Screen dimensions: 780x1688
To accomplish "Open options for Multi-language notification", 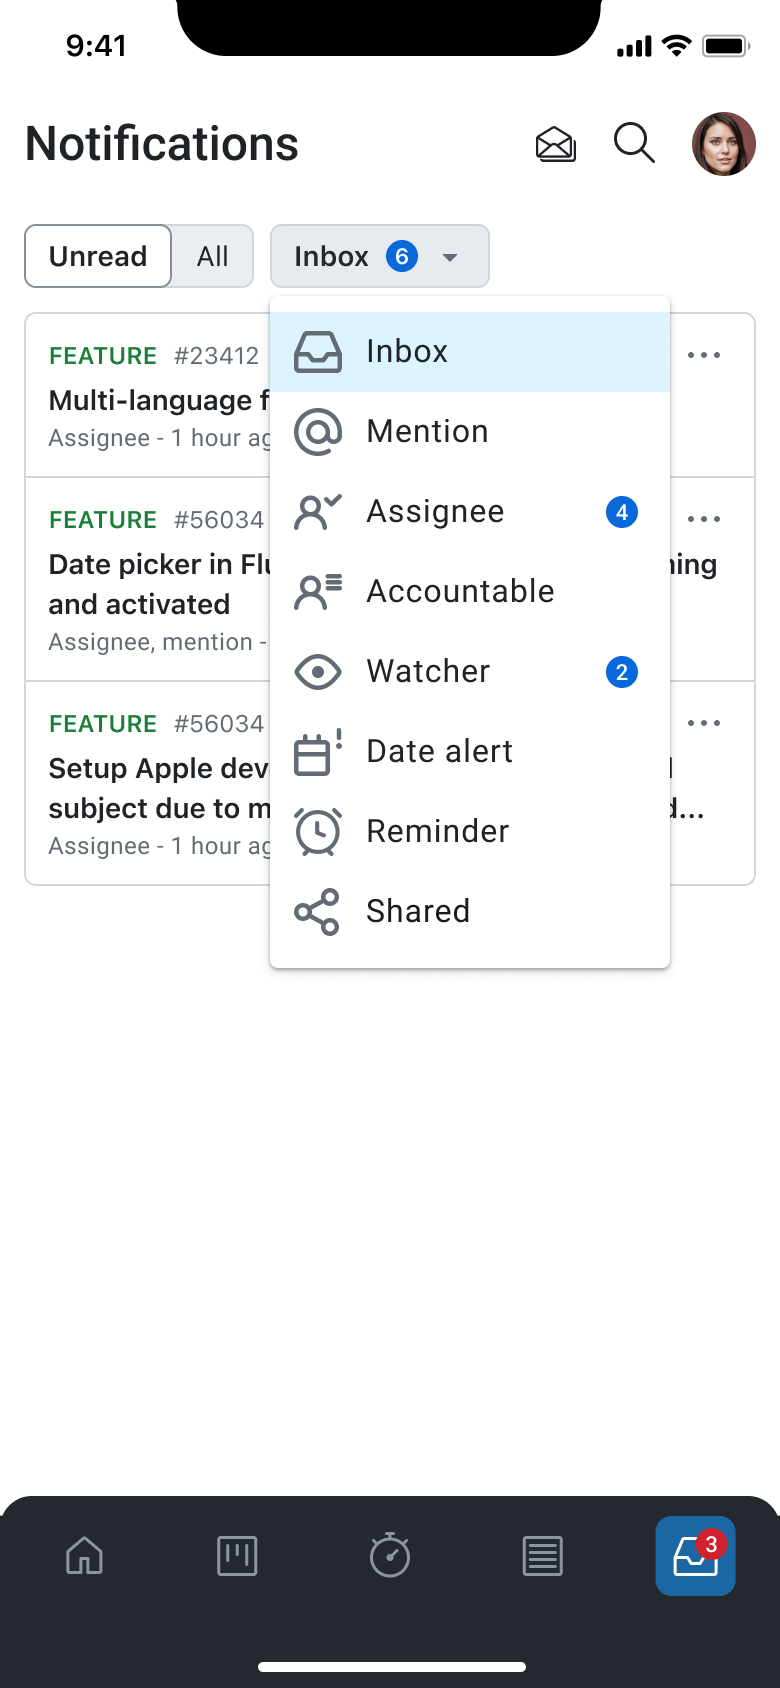I will pyautogui.click(x=704, y=354).
